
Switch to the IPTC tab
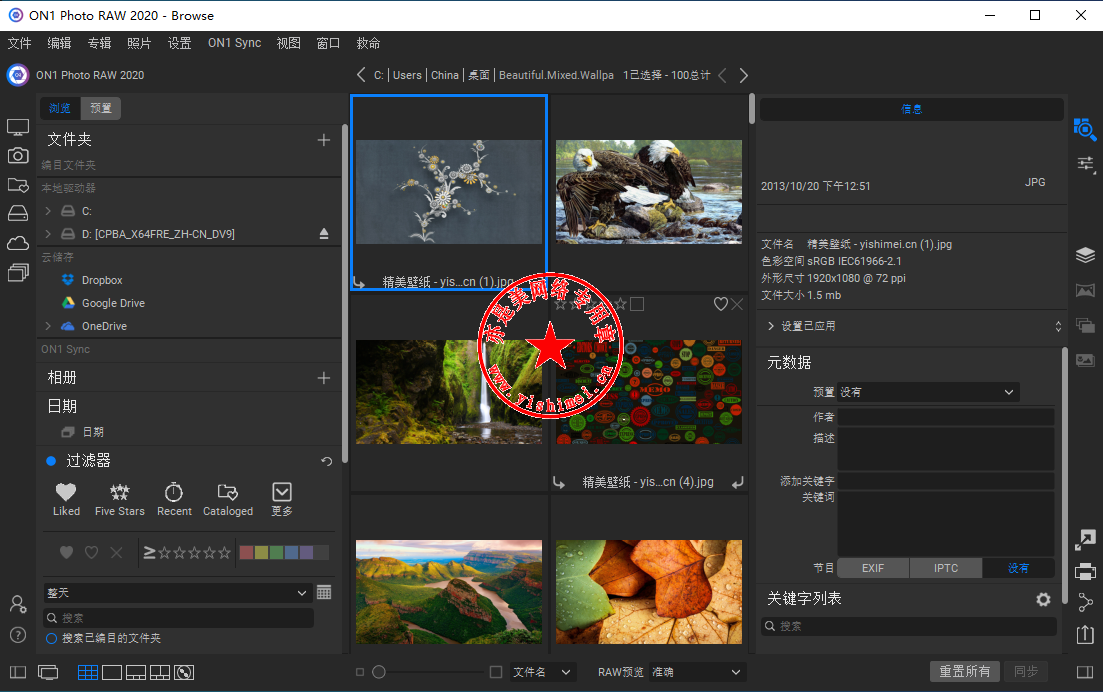(945, 568)
